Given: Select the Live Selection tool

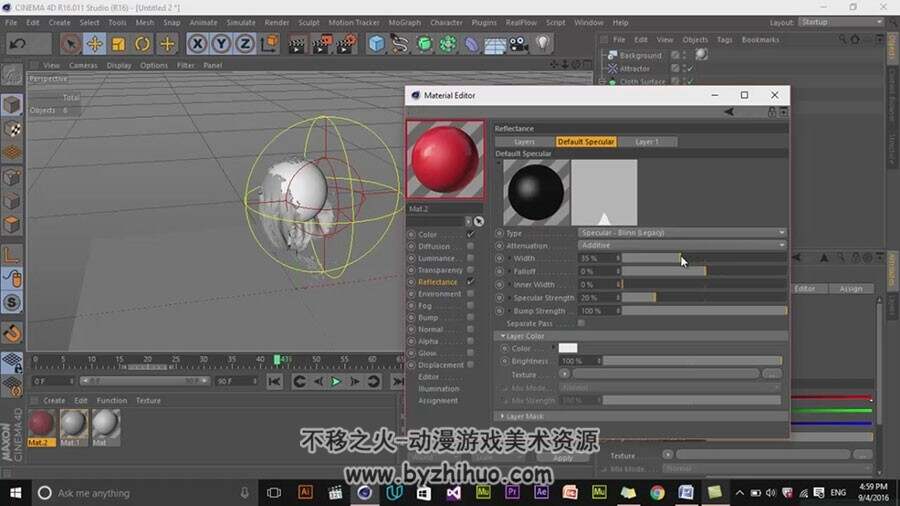Looking at the screenshot, I should (71, 44).
